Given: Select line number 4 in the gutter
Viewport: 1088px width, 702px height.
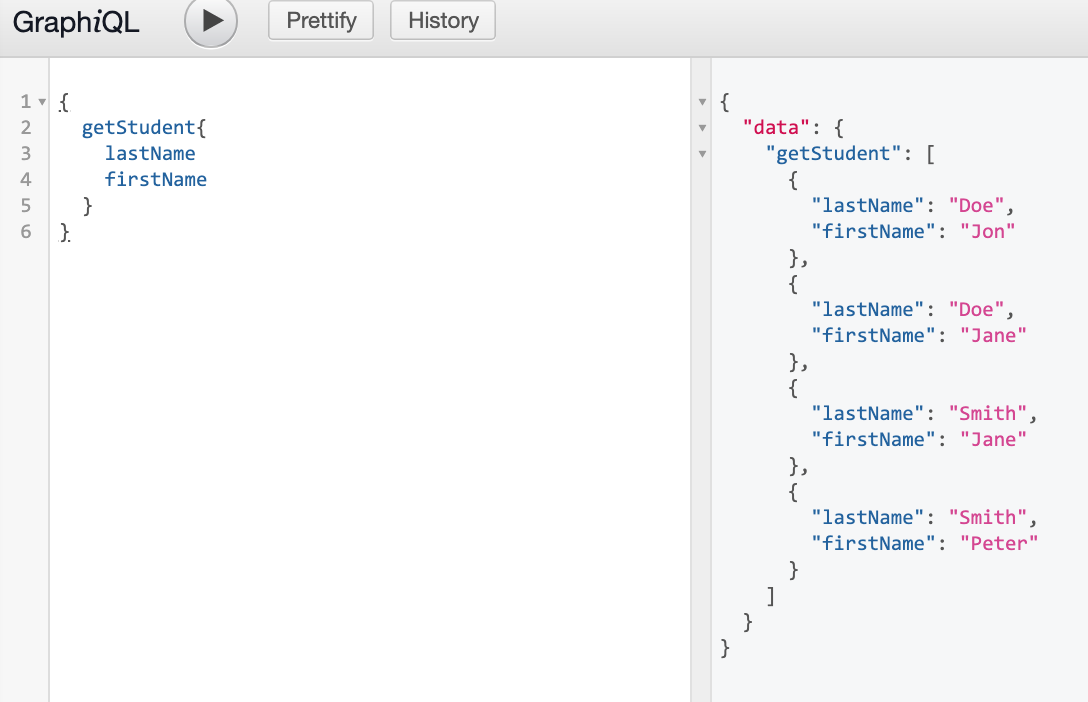Looking at the screenshot, I should coord(25,179).
